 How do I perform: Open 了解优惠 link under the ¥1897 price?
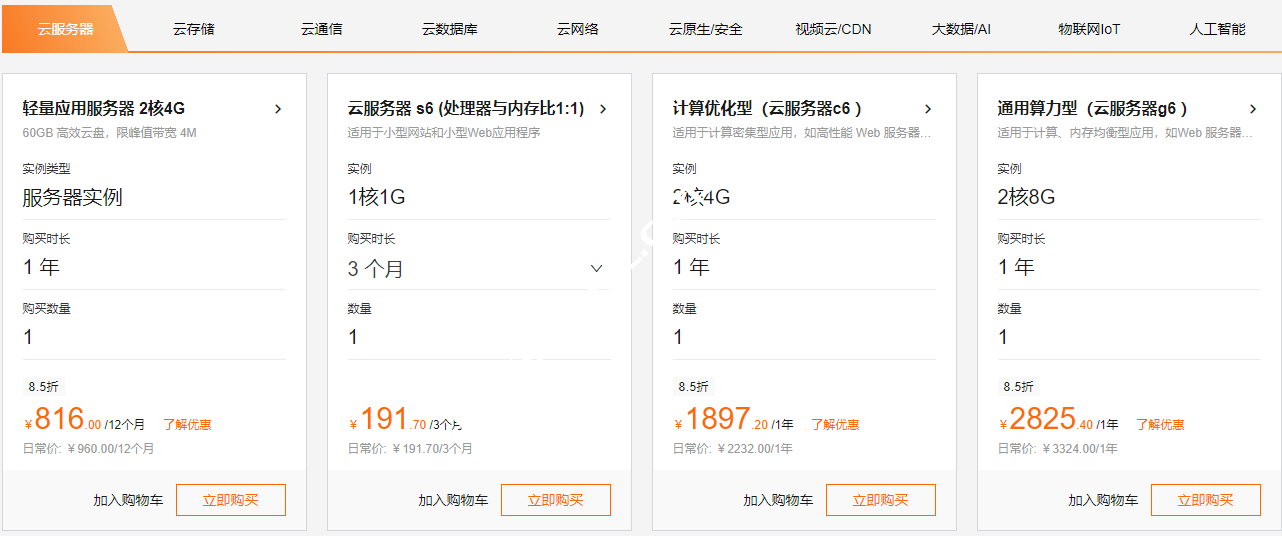coord(835,425)
